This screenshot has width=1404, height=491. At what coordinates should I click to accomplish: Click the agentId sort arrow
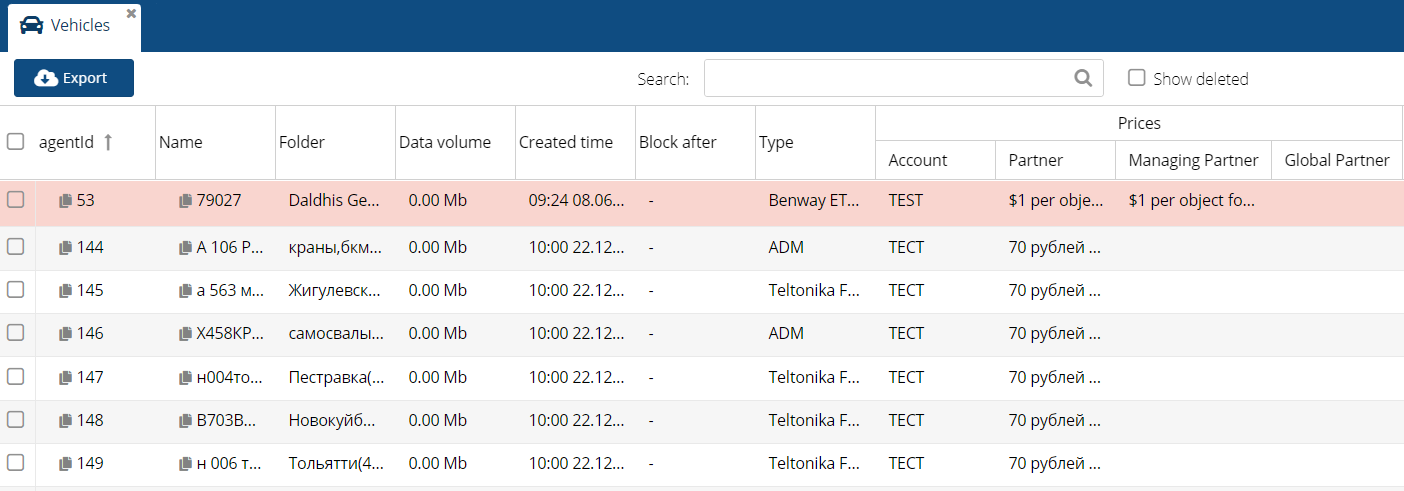[x=108, y=142]
